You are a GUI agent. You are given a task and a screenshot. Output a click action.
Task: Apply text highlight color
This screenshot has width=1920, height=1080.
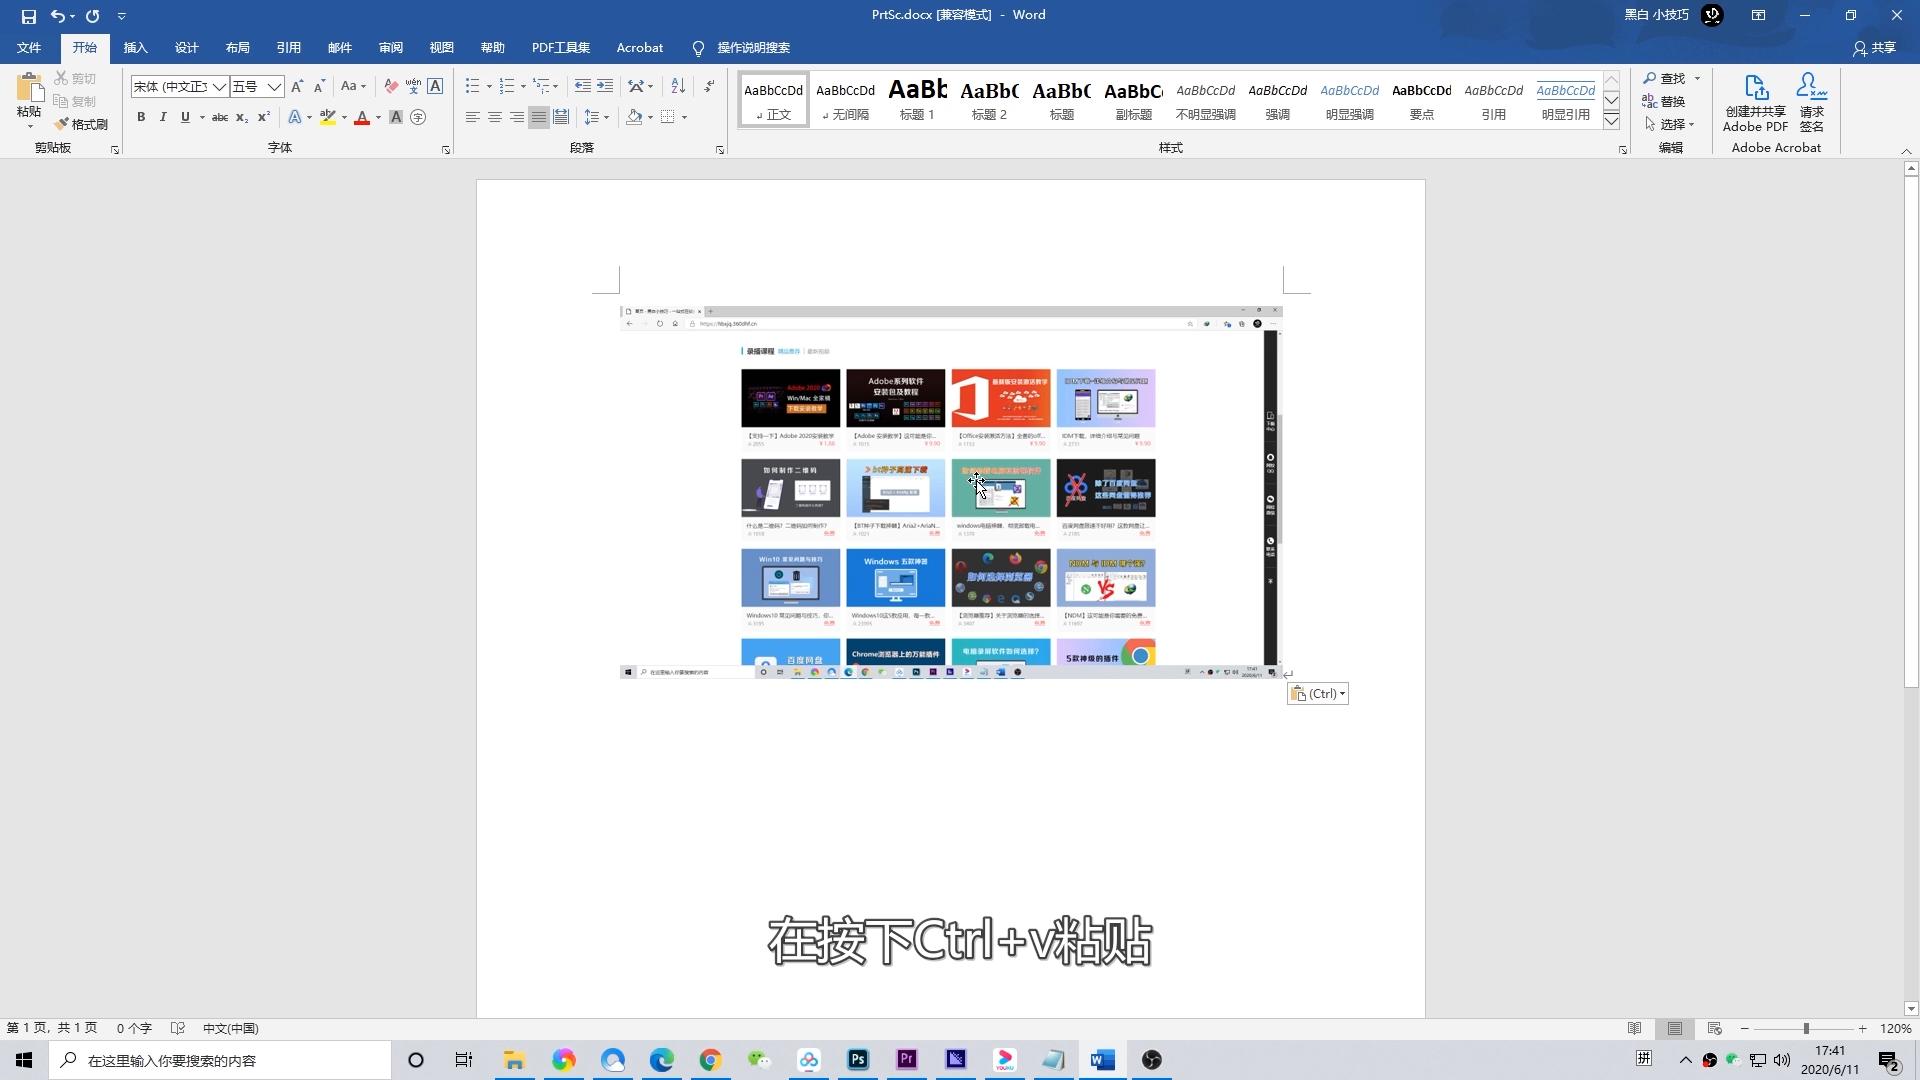click(326, 117)
